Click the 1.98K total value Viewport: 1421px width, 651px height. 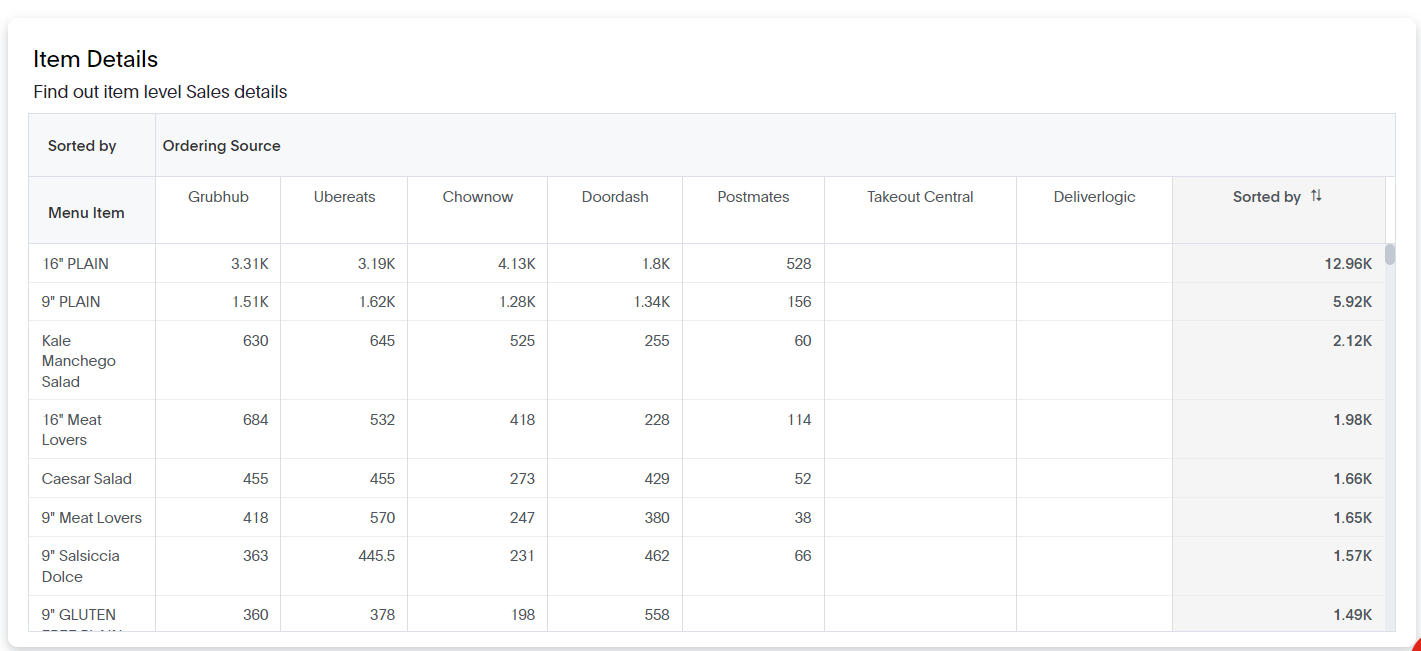pyautogui.click(x=1352, y=420)
